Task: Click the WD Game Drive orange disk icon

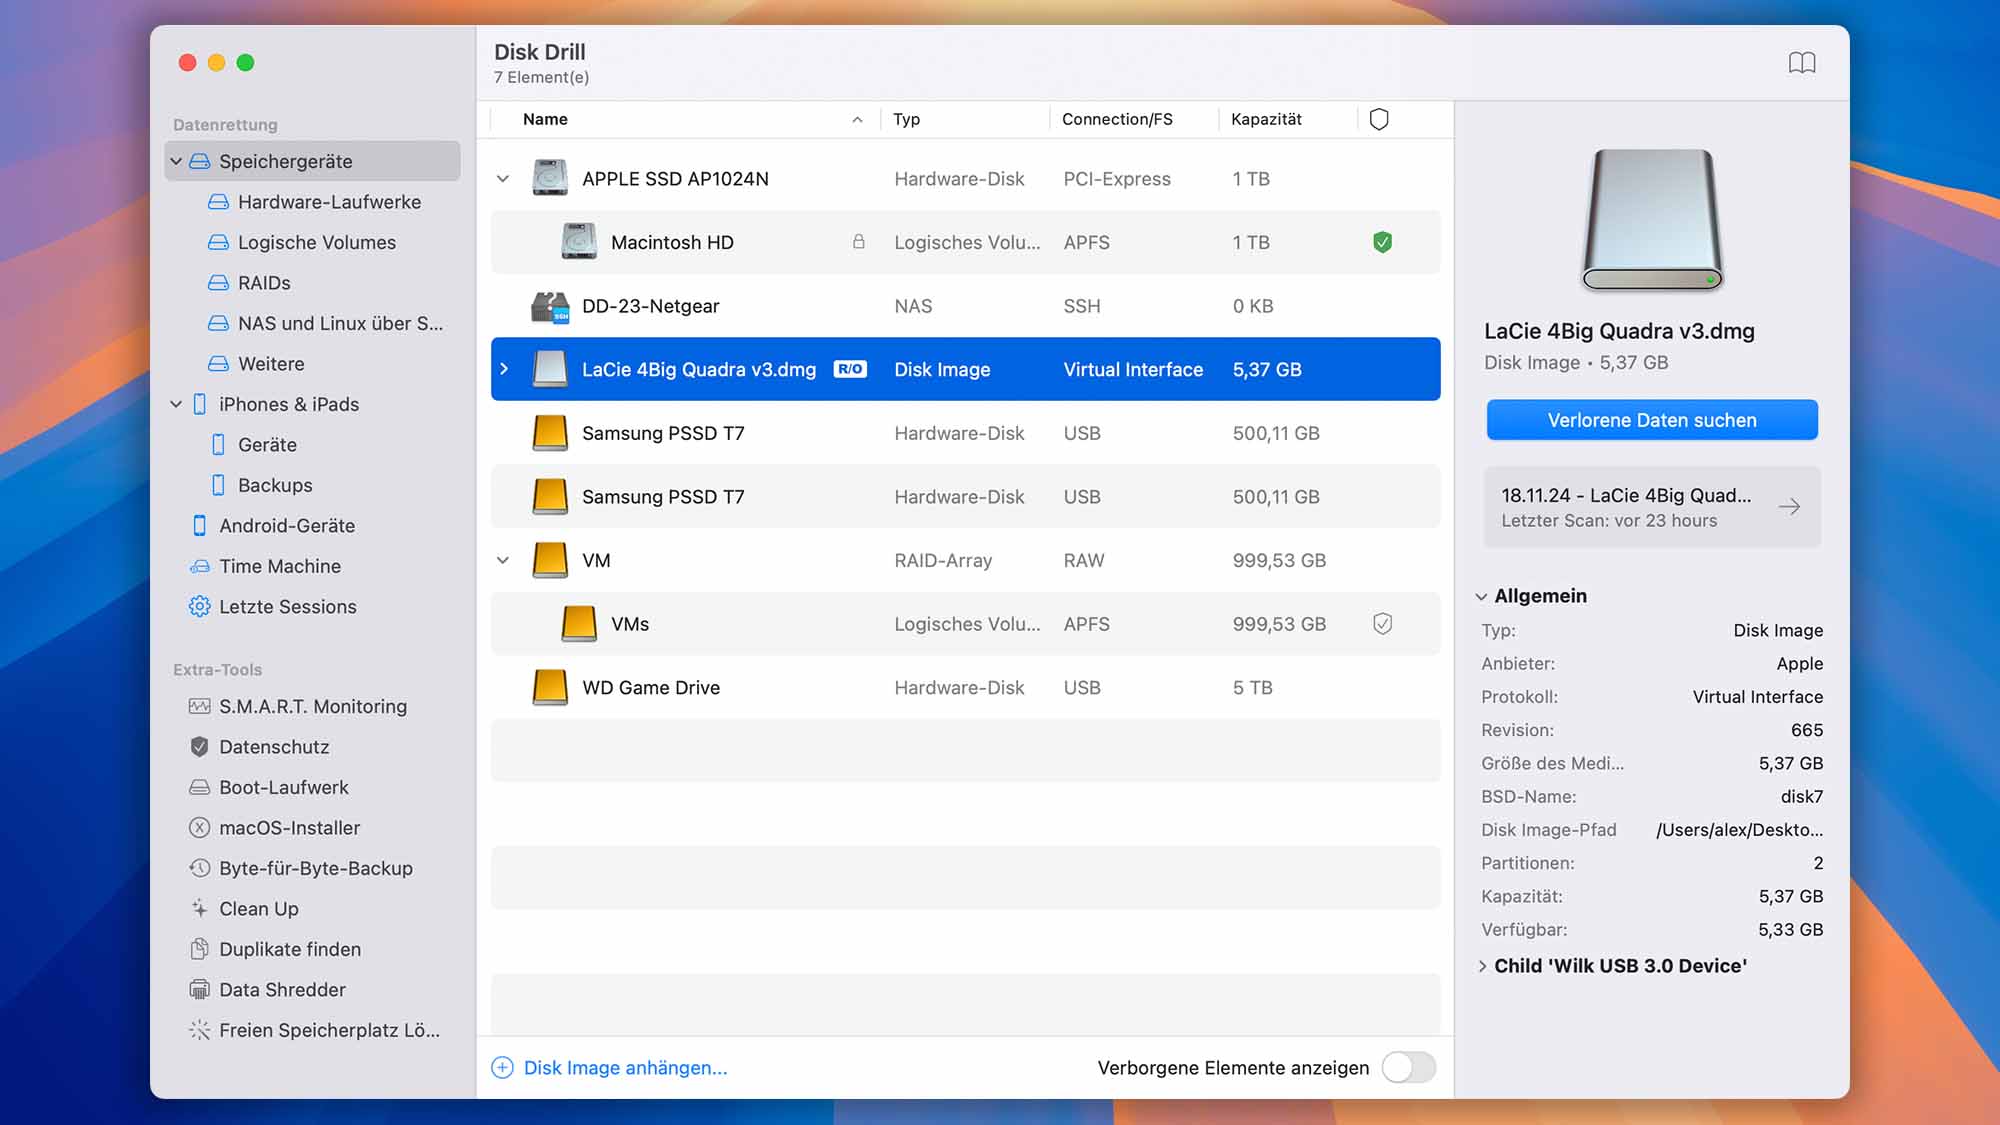Action: (550, 688)
